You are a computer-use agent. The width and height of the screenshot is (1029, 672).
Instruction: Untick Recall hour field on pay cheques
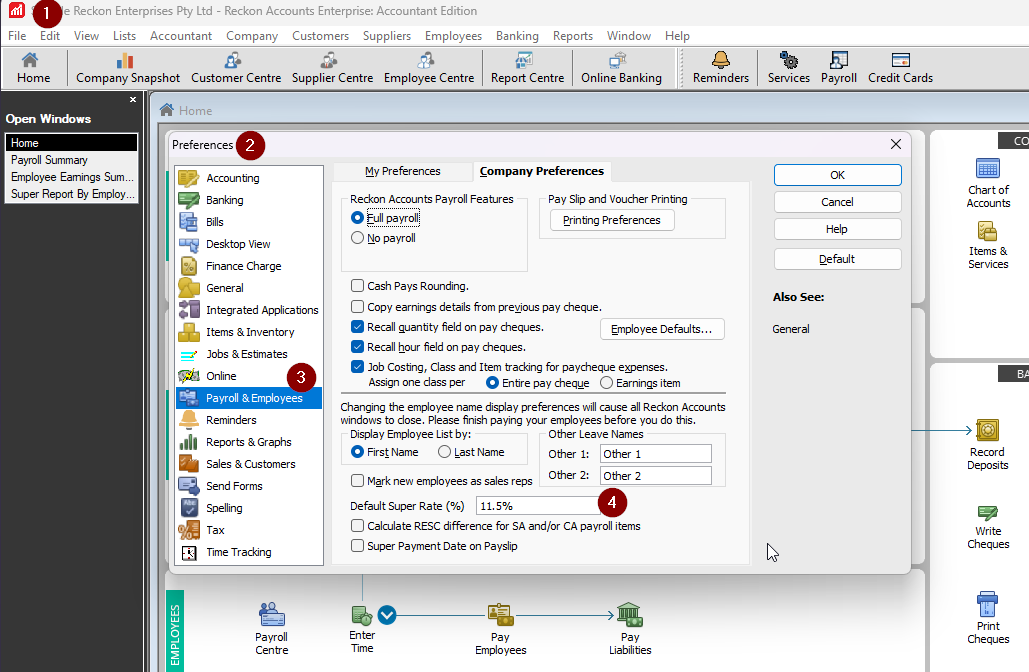click(358, 346)
